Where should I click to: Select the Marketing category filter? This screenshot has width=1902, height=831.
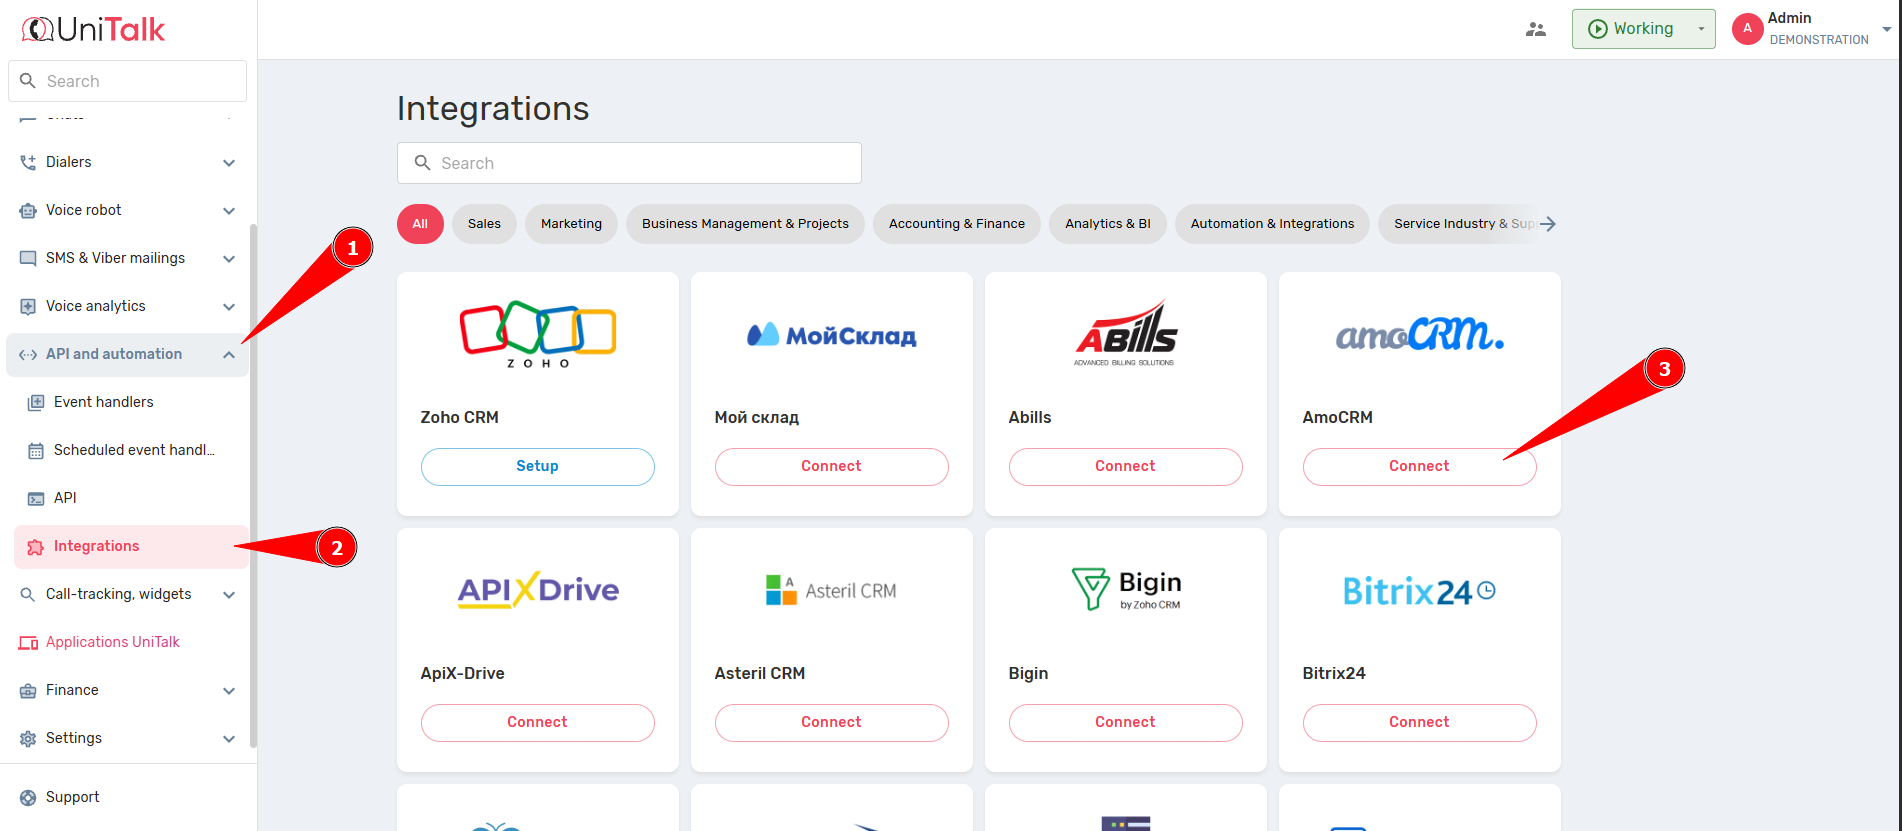pyautogui.click(x=571, y=224)
